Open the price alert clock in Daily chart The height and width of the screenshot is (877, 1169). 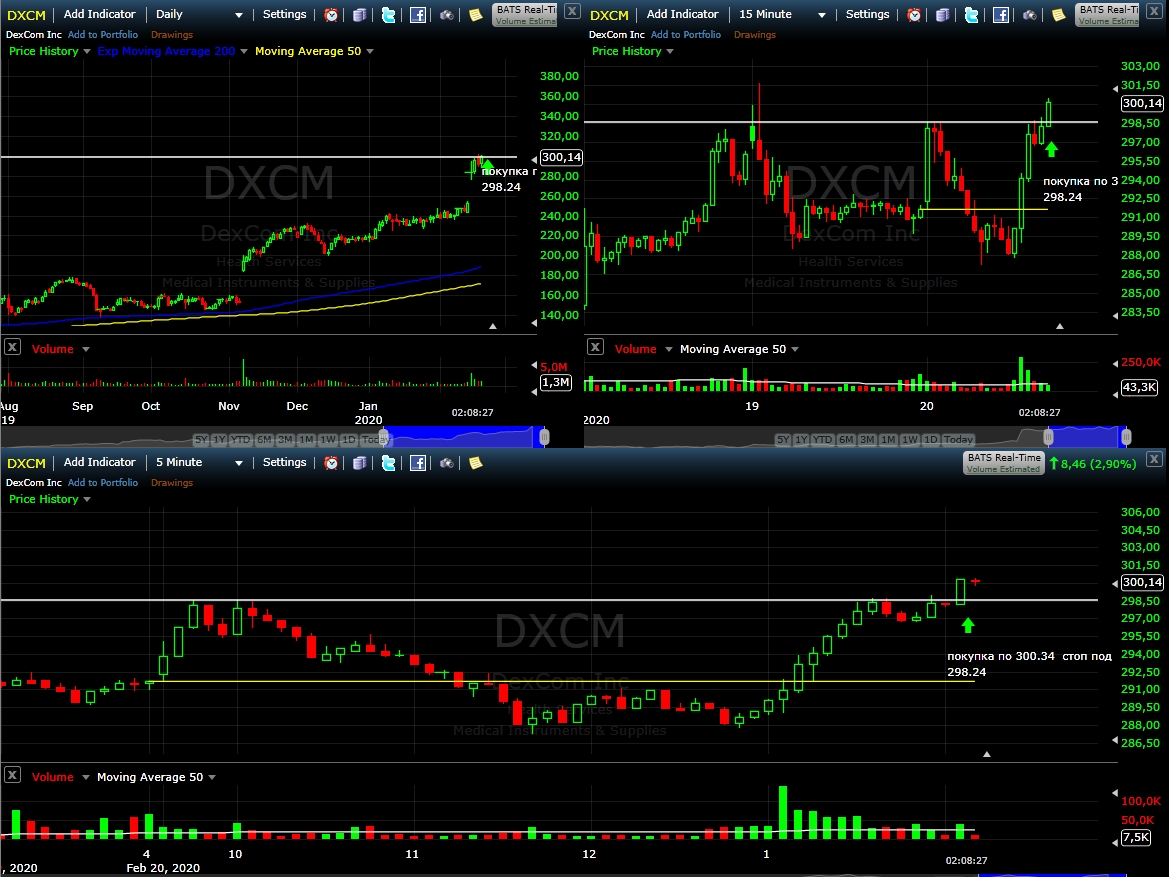331,15
